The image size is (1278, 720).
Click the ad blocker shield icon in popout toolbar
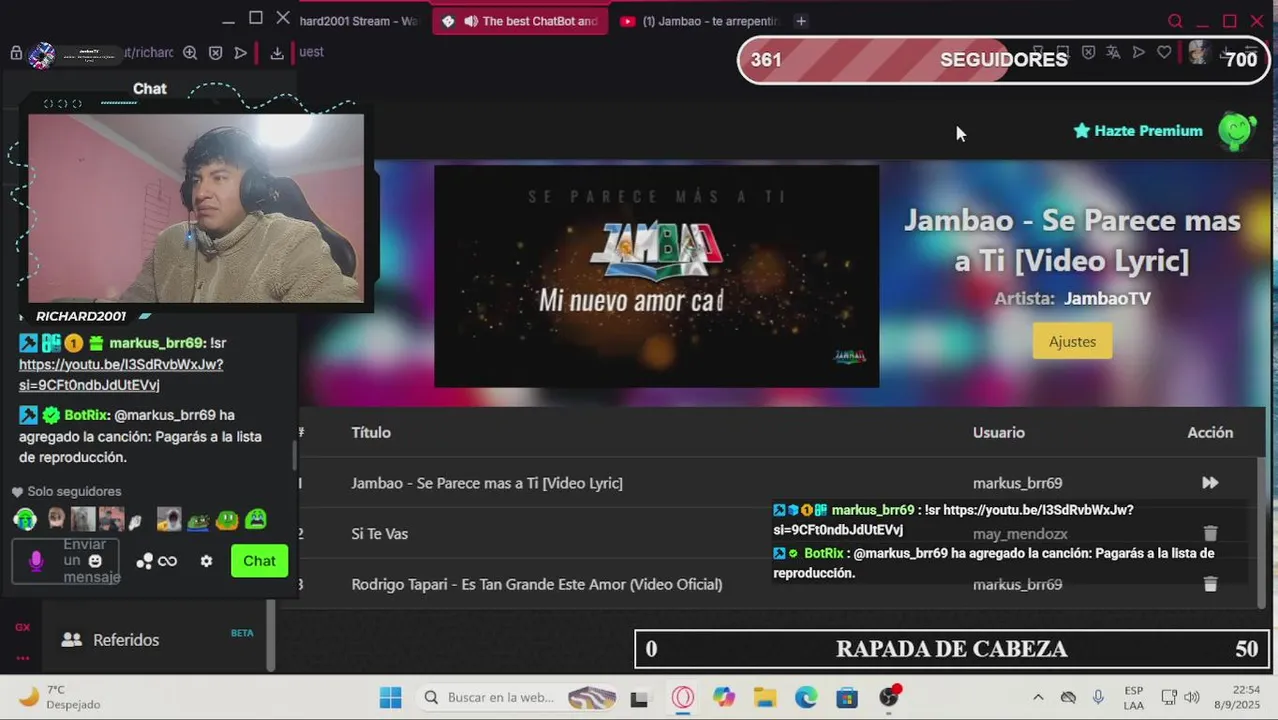point(215,53)
